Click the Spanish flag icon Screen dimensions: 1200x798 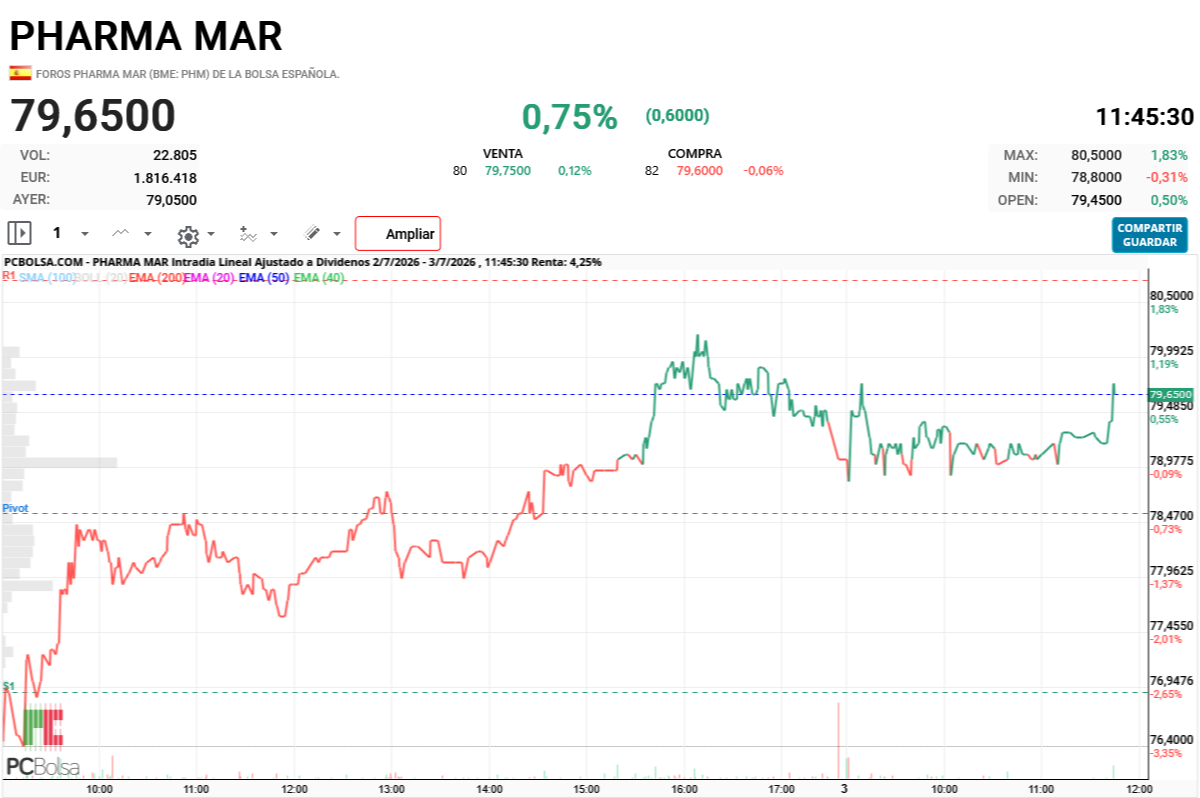[x=20, y=73]
